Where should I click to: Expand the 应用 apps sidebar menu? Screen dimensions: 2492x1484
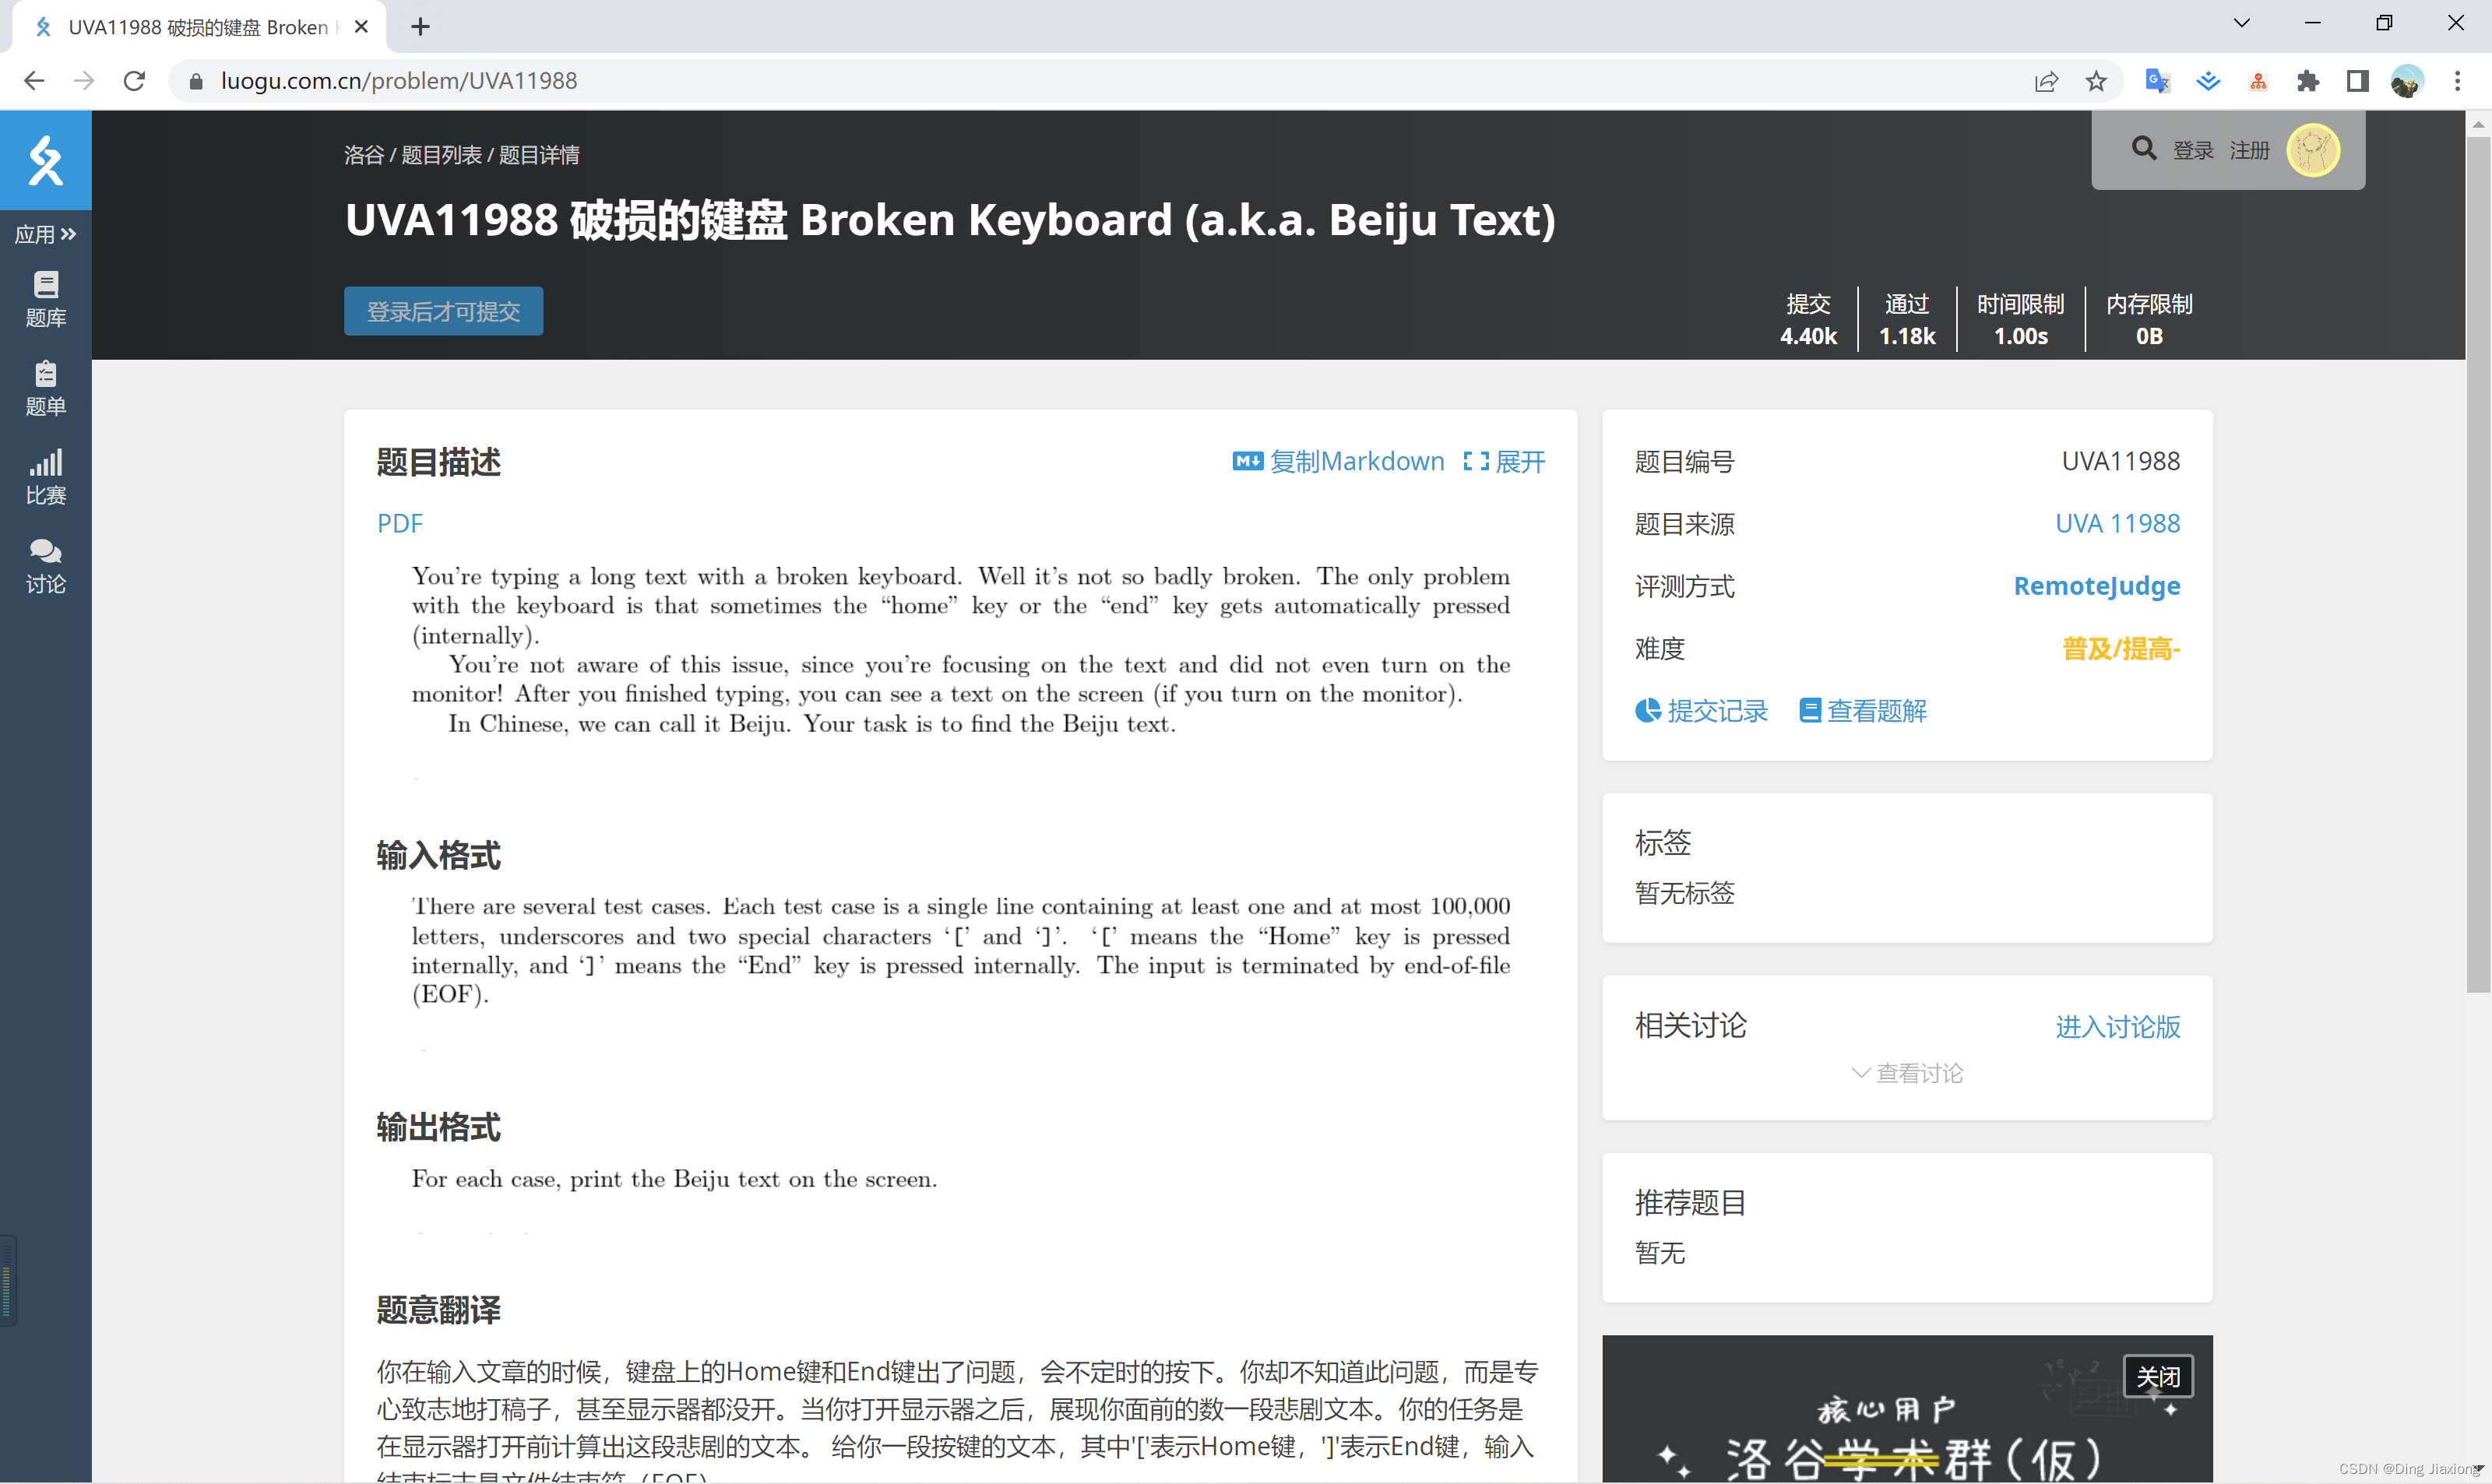tap(45, 234)
